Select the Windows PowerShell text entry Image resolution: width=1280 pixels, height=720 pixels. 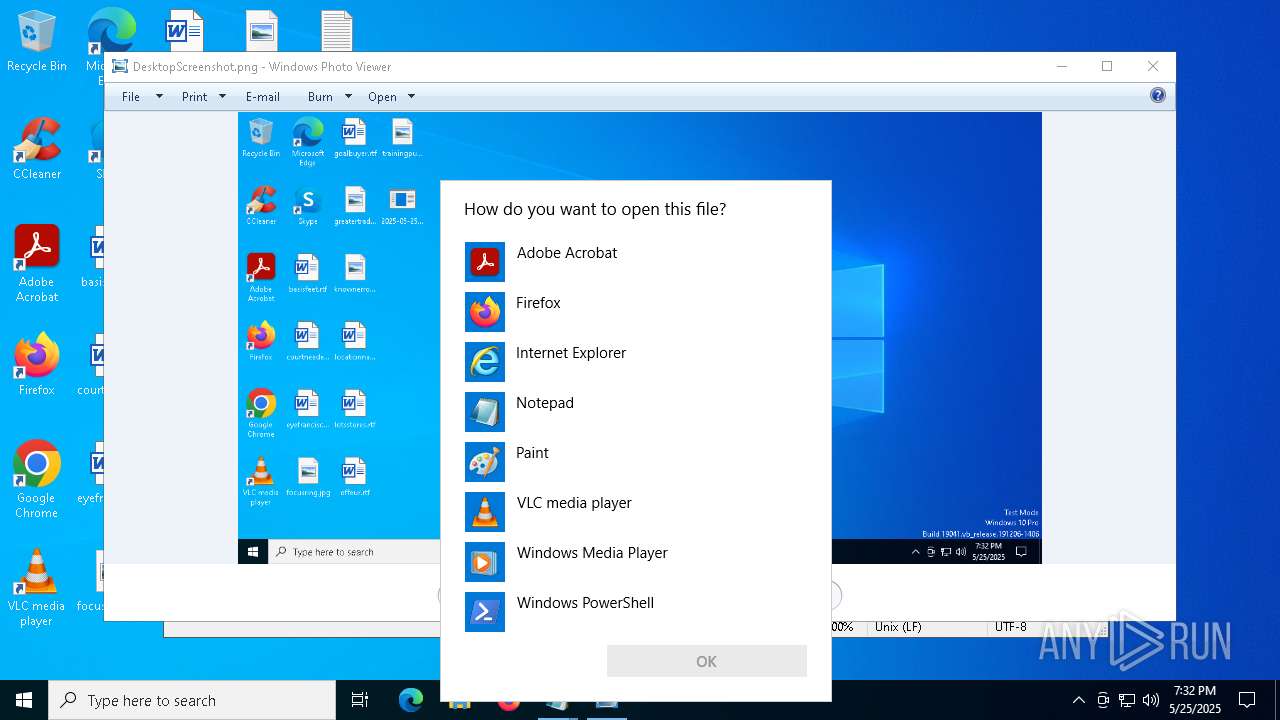(585, 603)
